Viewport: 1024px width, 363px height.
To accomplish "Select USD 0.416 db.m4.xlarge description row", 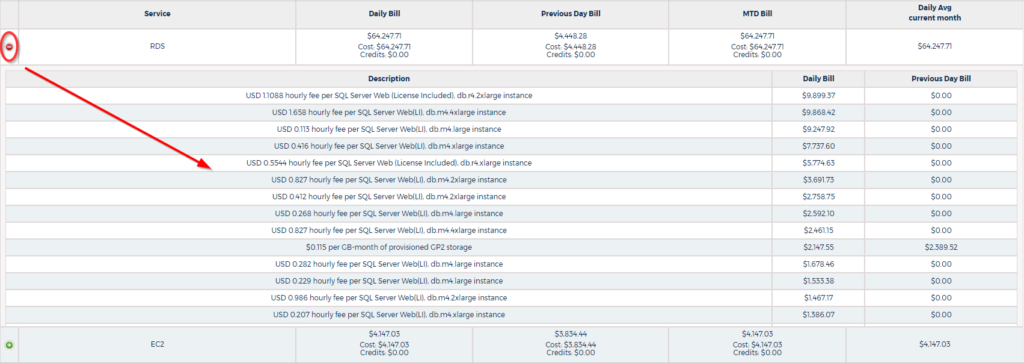I will 389,146.
